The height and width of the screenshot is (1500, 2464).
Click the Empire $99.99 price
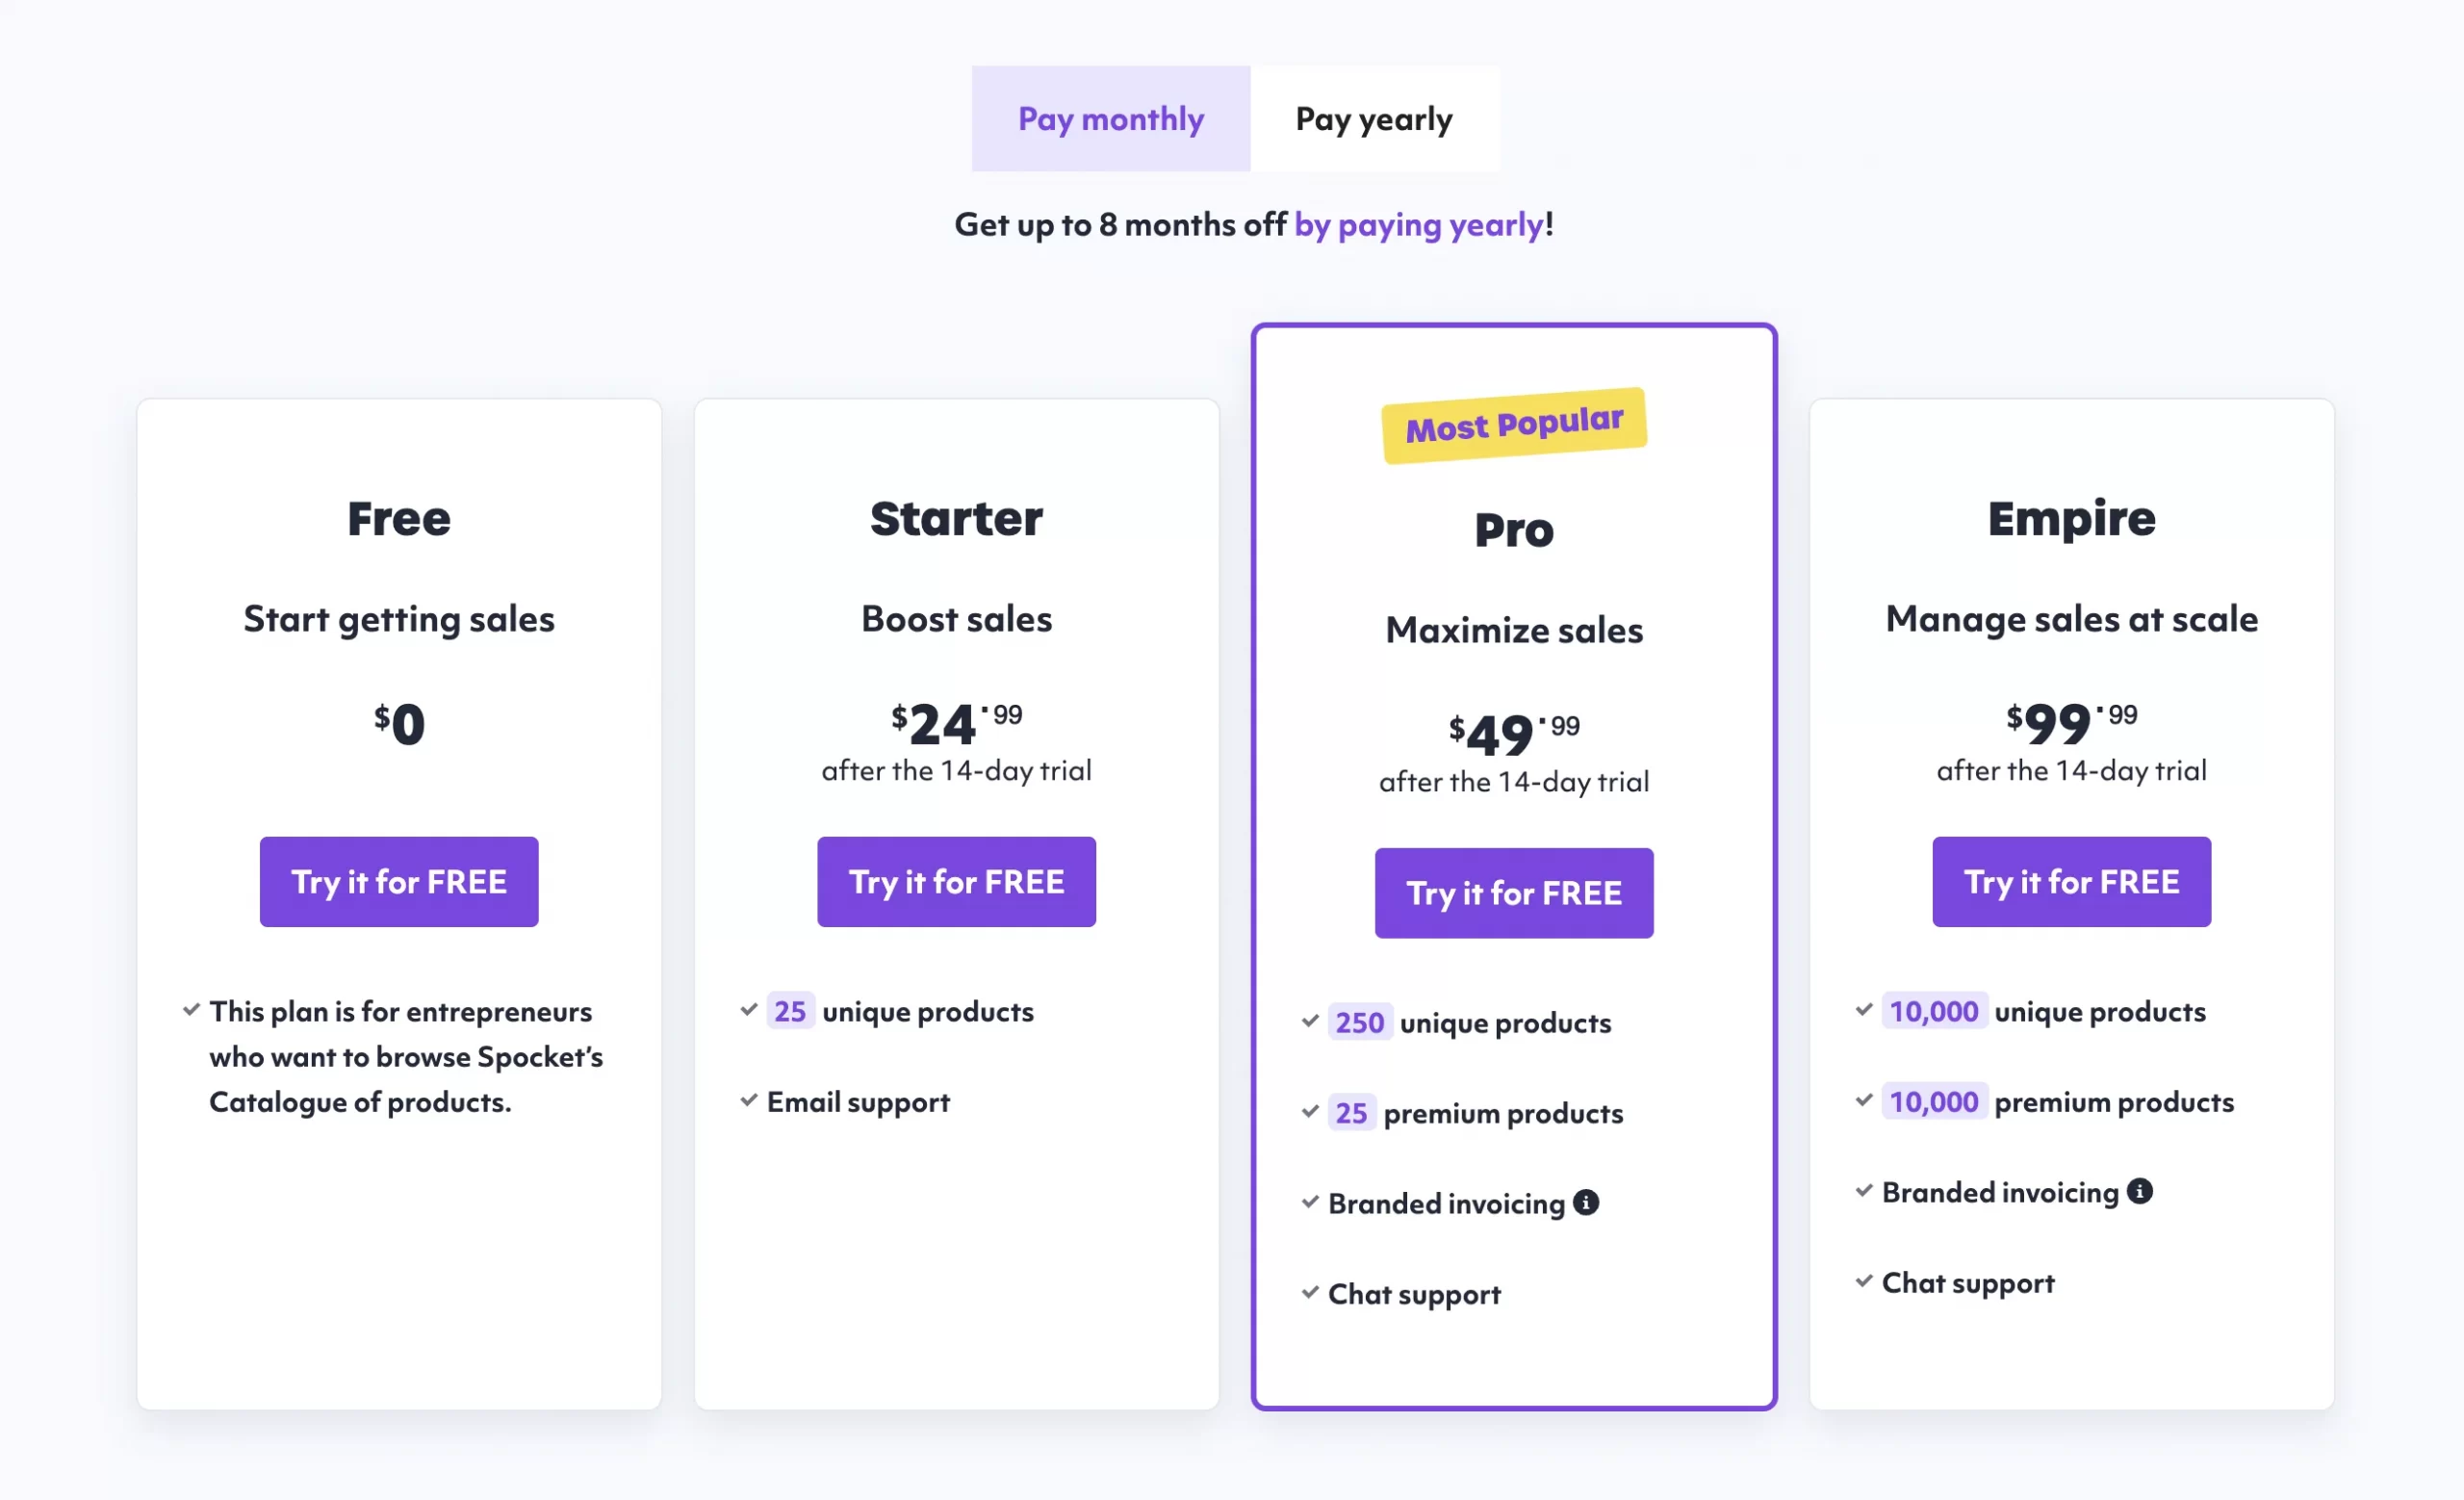[2070, 723]
